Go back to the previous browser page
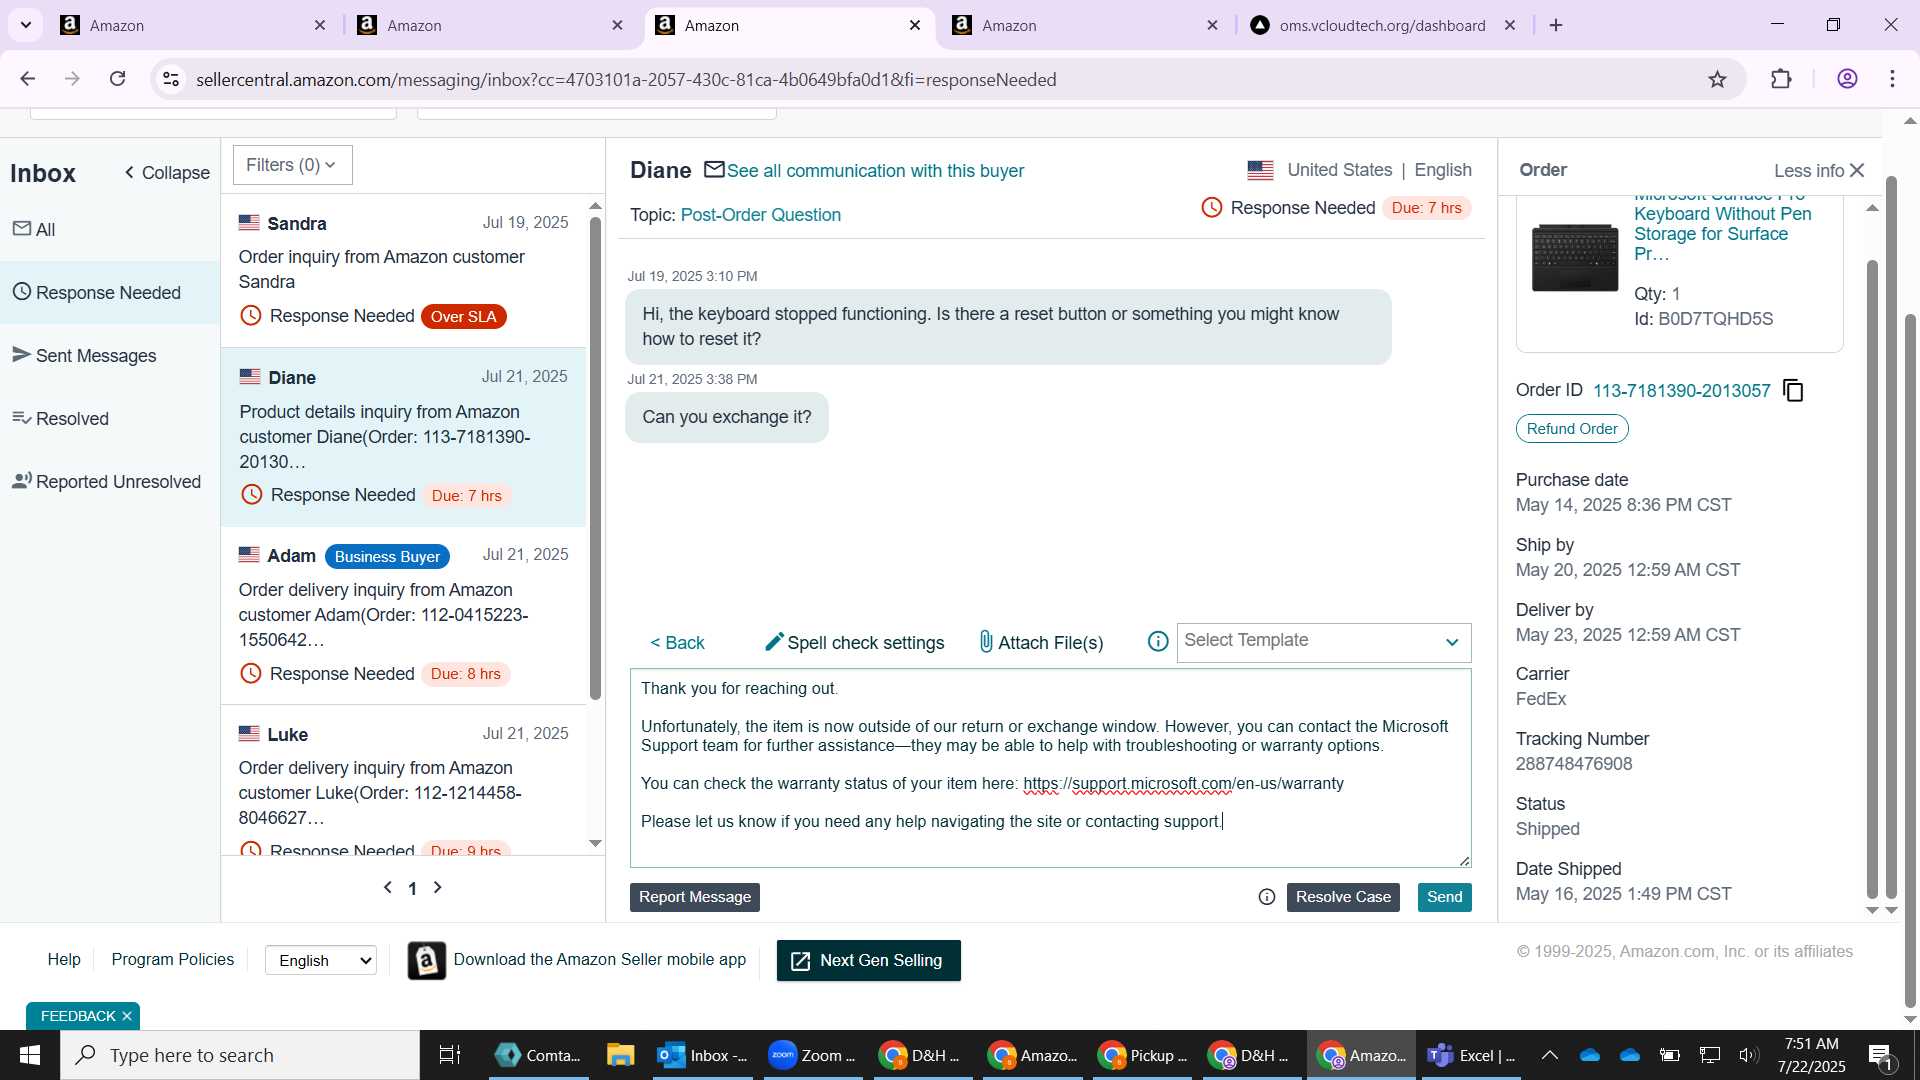The height and width of the screenshot is (1080, 1920). click(28, 79)
